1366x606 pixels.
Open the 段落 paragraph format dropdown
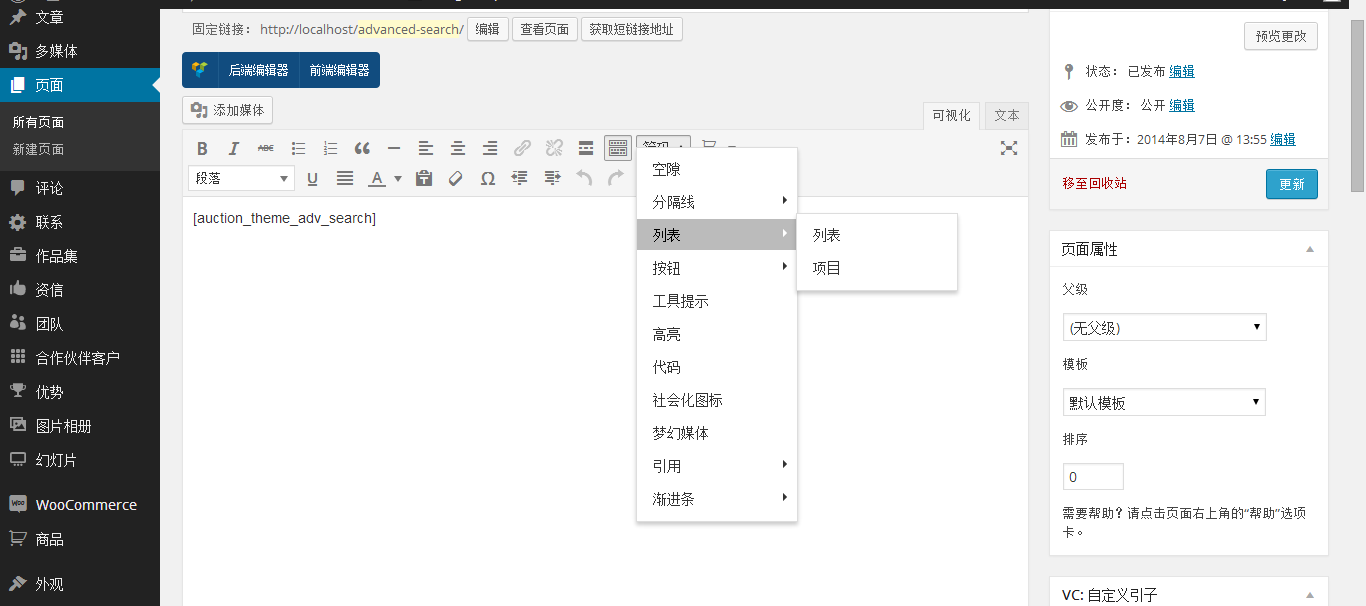[241, 179]
